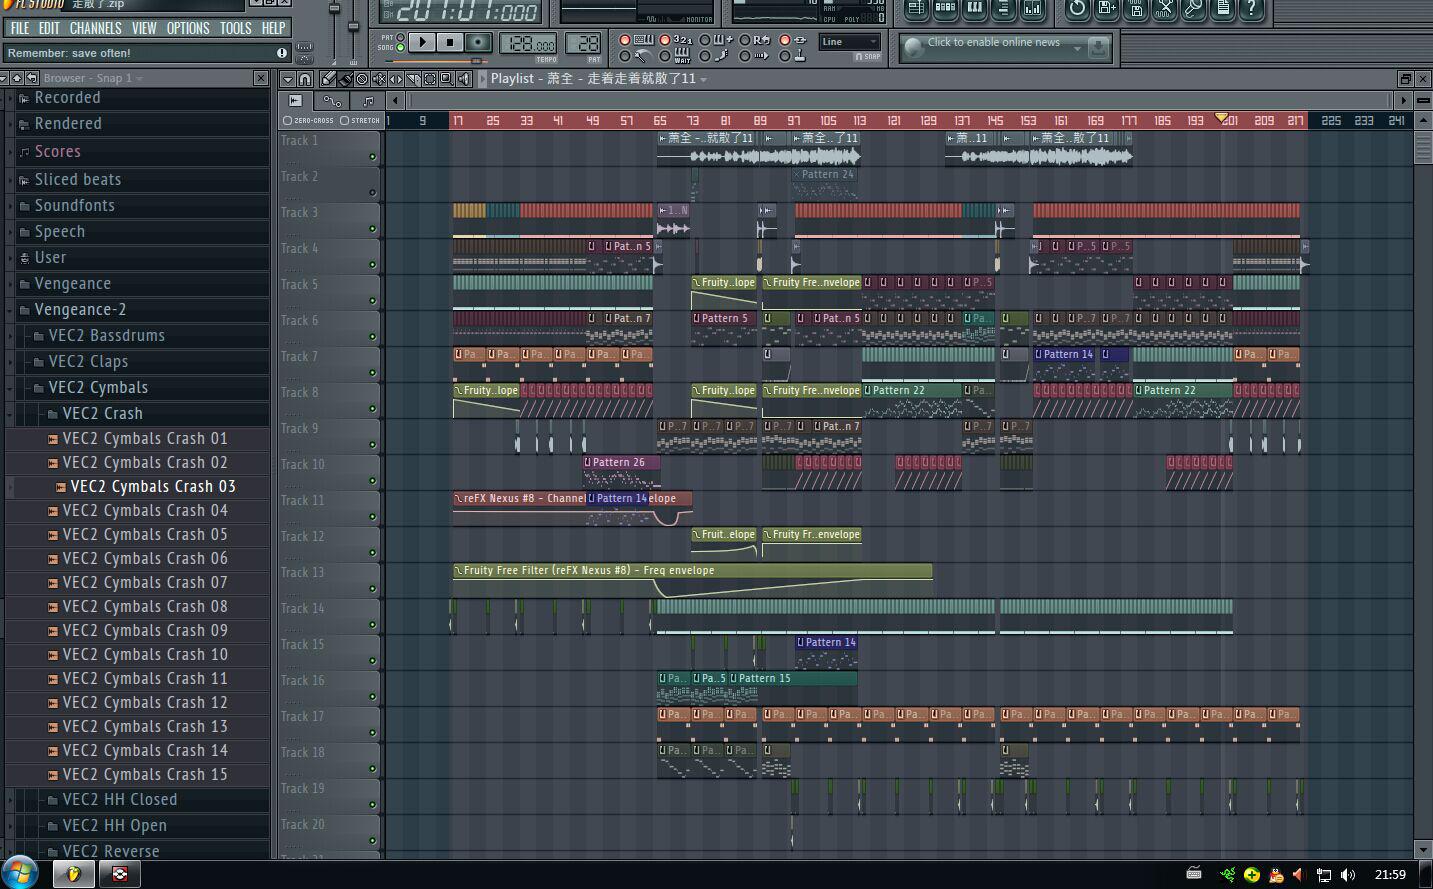Open the Playlist title dropdown arrow

tap(703, 79)
